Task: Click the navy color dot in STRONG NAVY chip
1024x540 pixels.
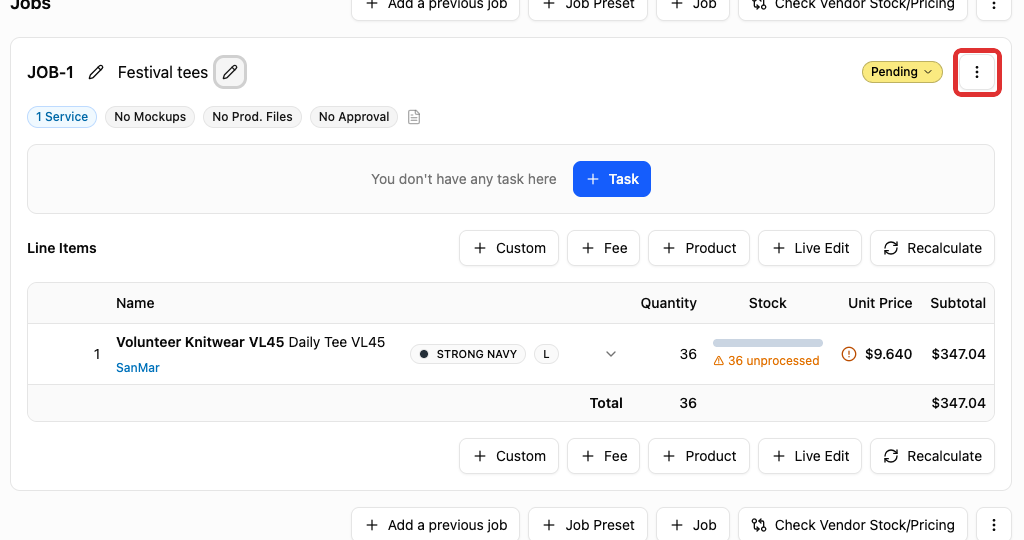Action: tap(424, 354)
